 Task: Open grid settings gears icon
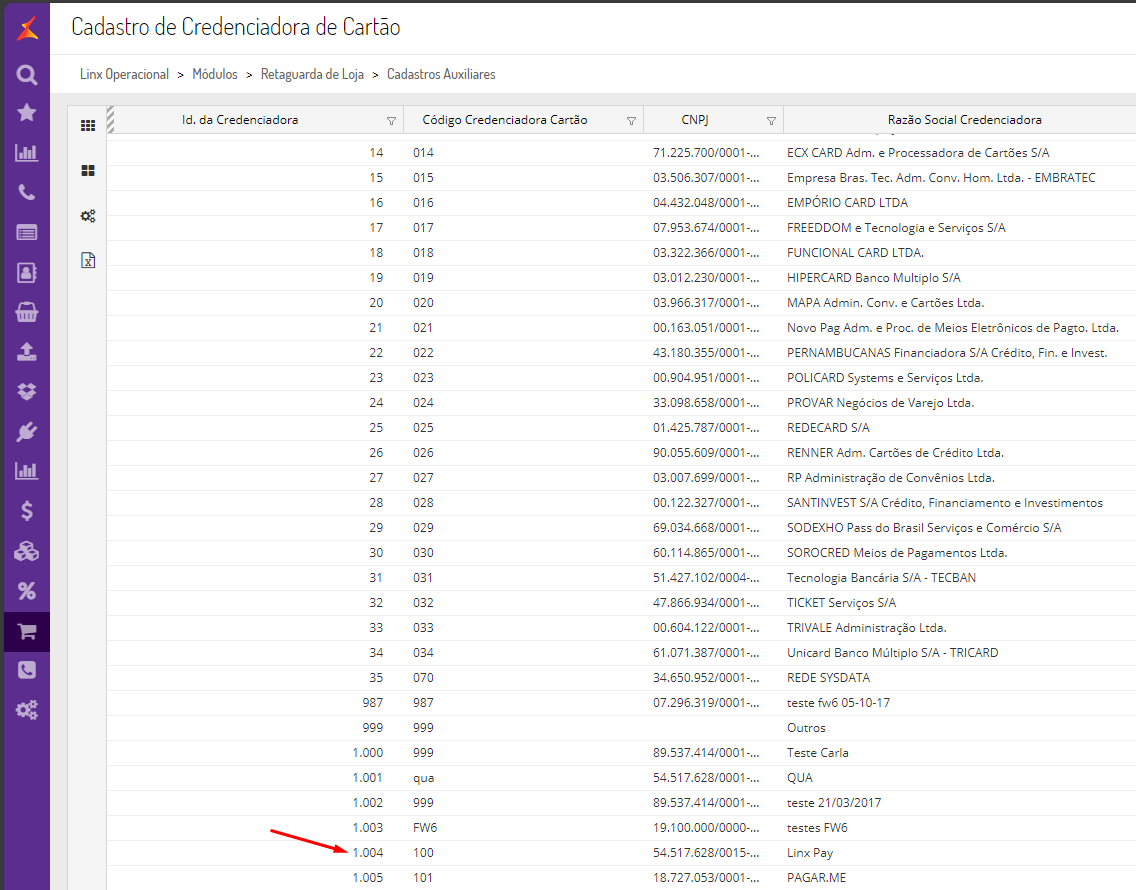click(88, 215)
